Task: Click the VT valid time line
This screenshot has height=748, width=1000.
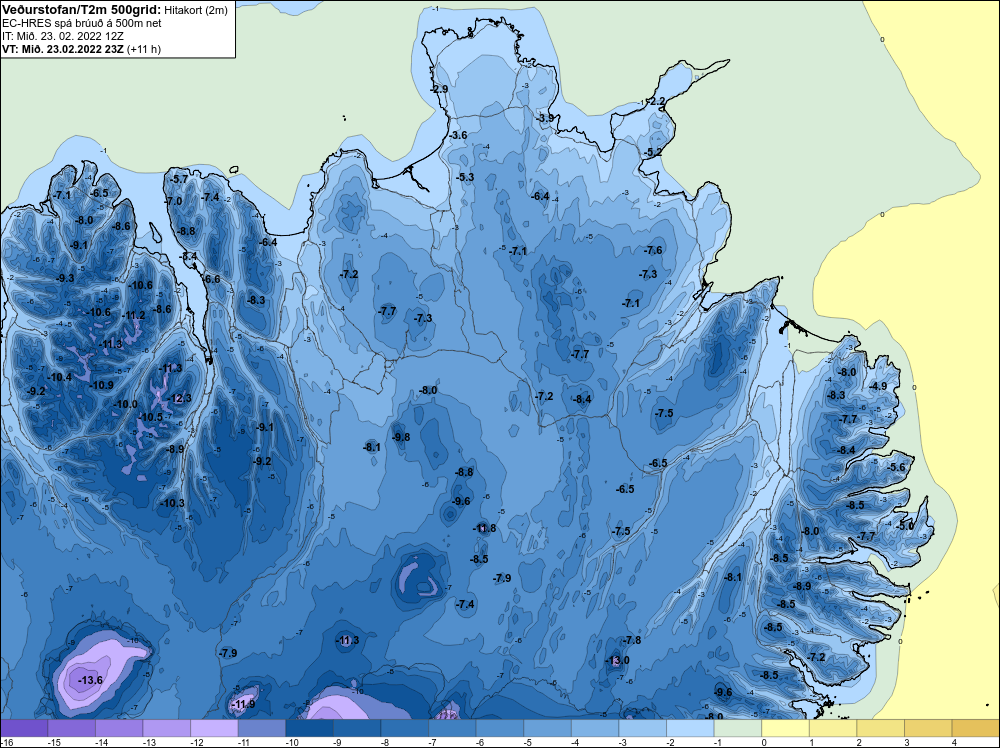Action: click(81, 49)
